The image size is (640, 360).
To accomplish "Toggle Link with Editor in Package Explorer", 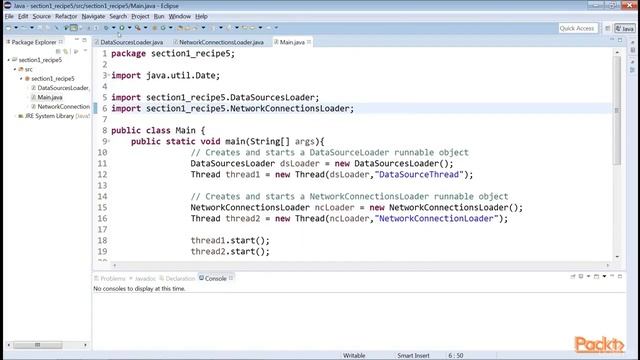I will [x=66, y=51].
